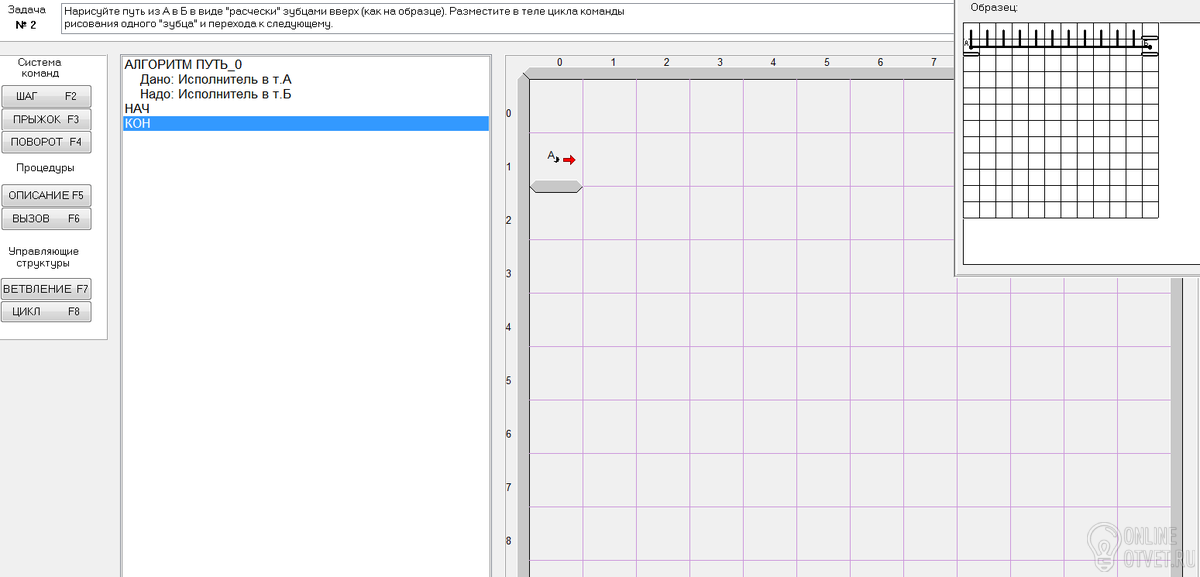Screen dimensions: 1200x577
Task: Click the Образец: label
Action: [x=994, y=6]
